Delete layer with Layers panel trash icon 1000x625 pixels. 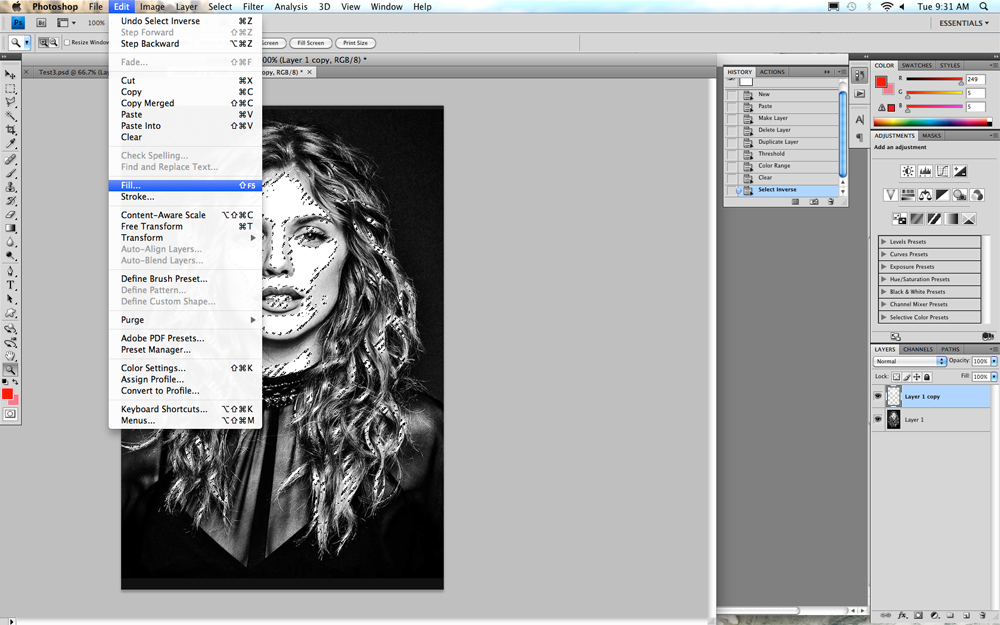[982, 615]
